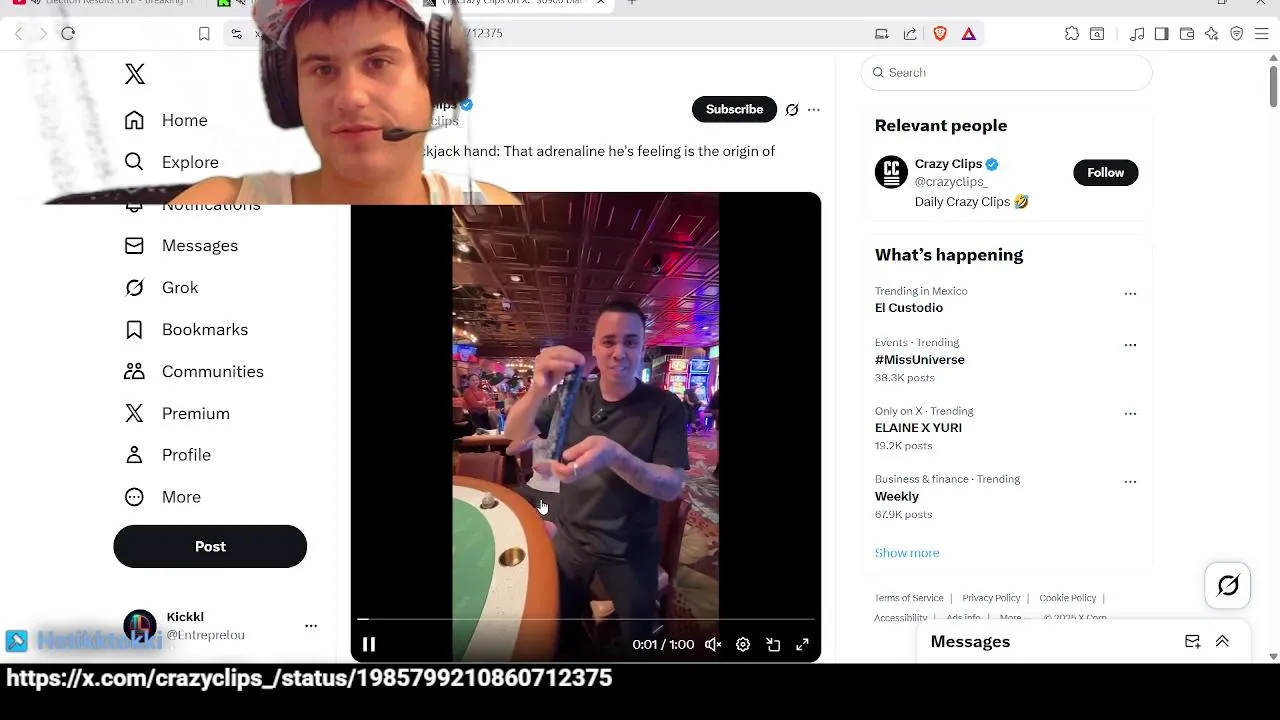The width and height of the screenshot is (1280, 720).
Task: Click the Bookmarks ribbon icon in sidebar
Action: (134, 330)
